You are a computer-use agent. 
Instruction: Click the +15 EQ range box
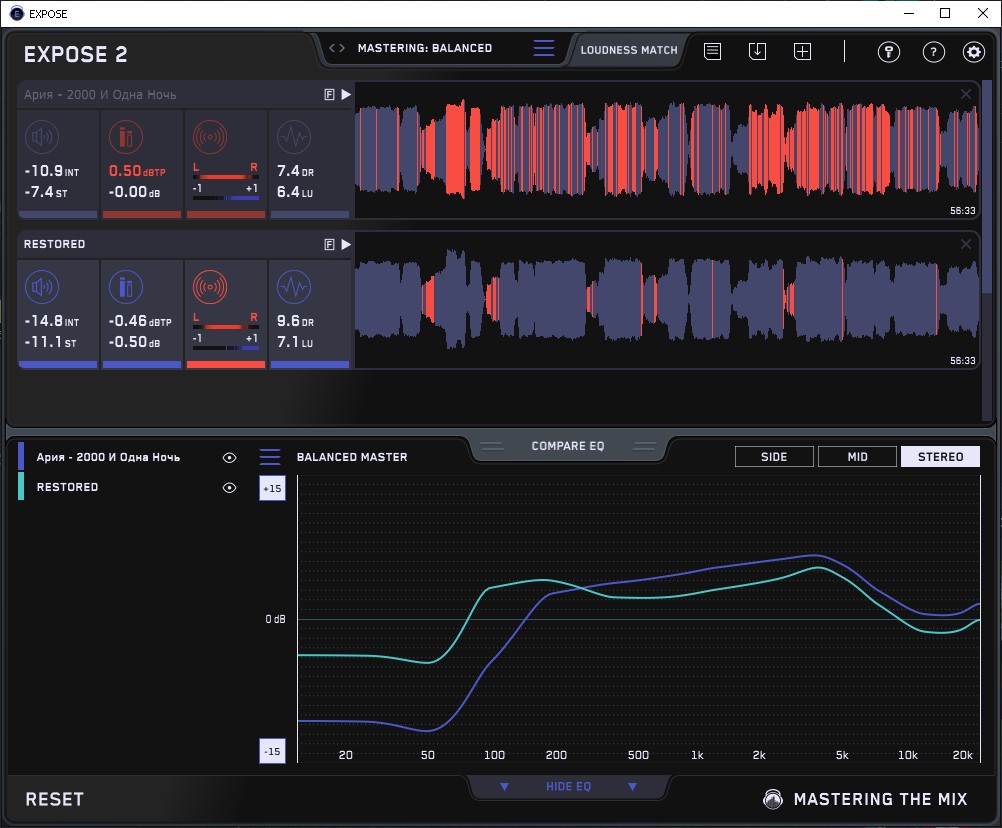point(272,488)
